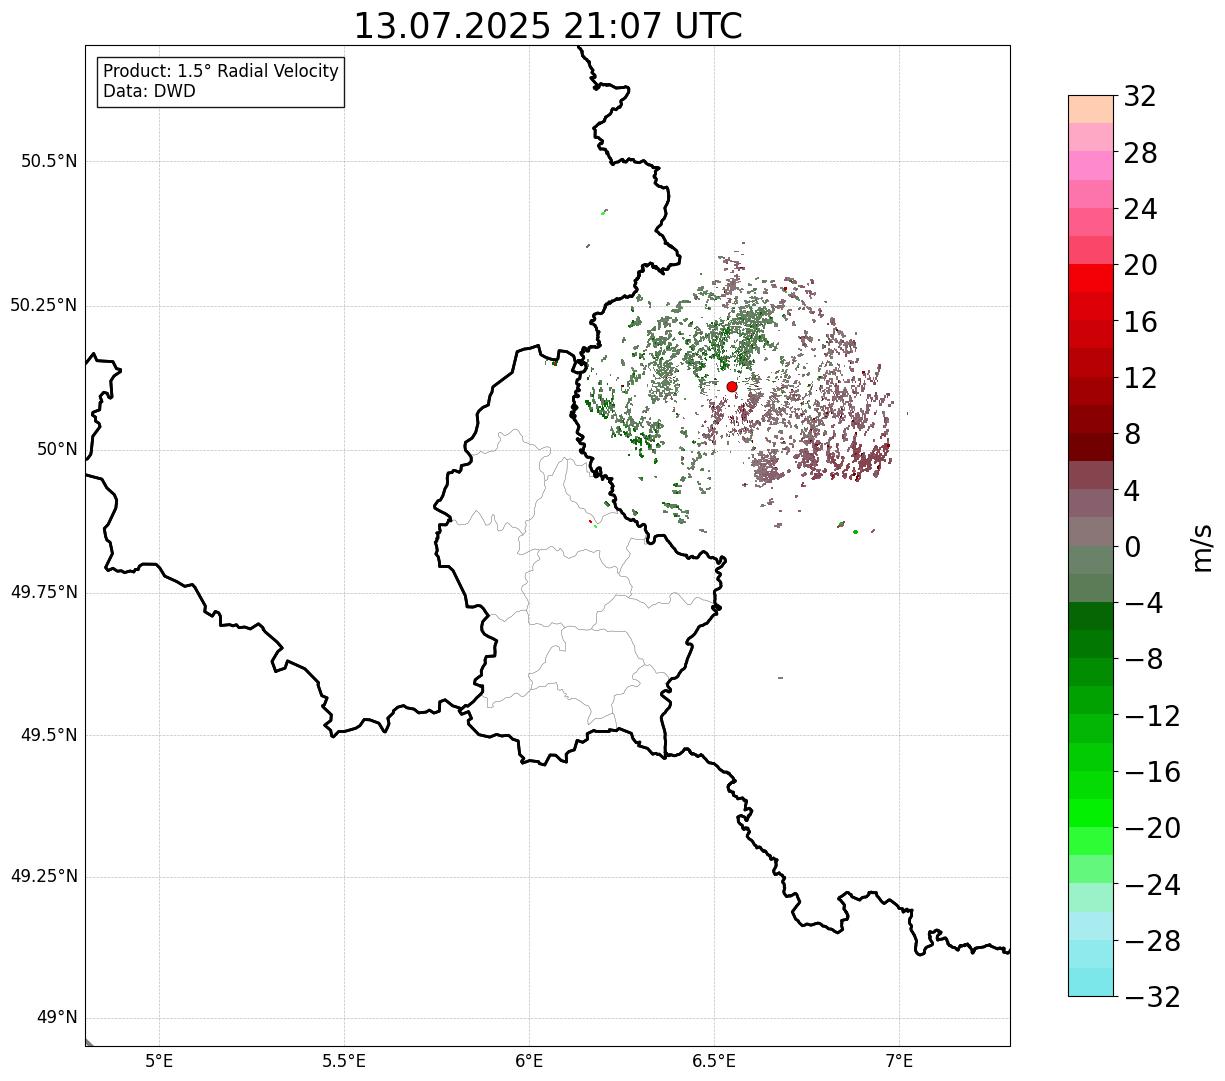1225x1081 pixels.
Task: Pick the bright green −18 to −20 swatch
Action: tap(1091, 813)
